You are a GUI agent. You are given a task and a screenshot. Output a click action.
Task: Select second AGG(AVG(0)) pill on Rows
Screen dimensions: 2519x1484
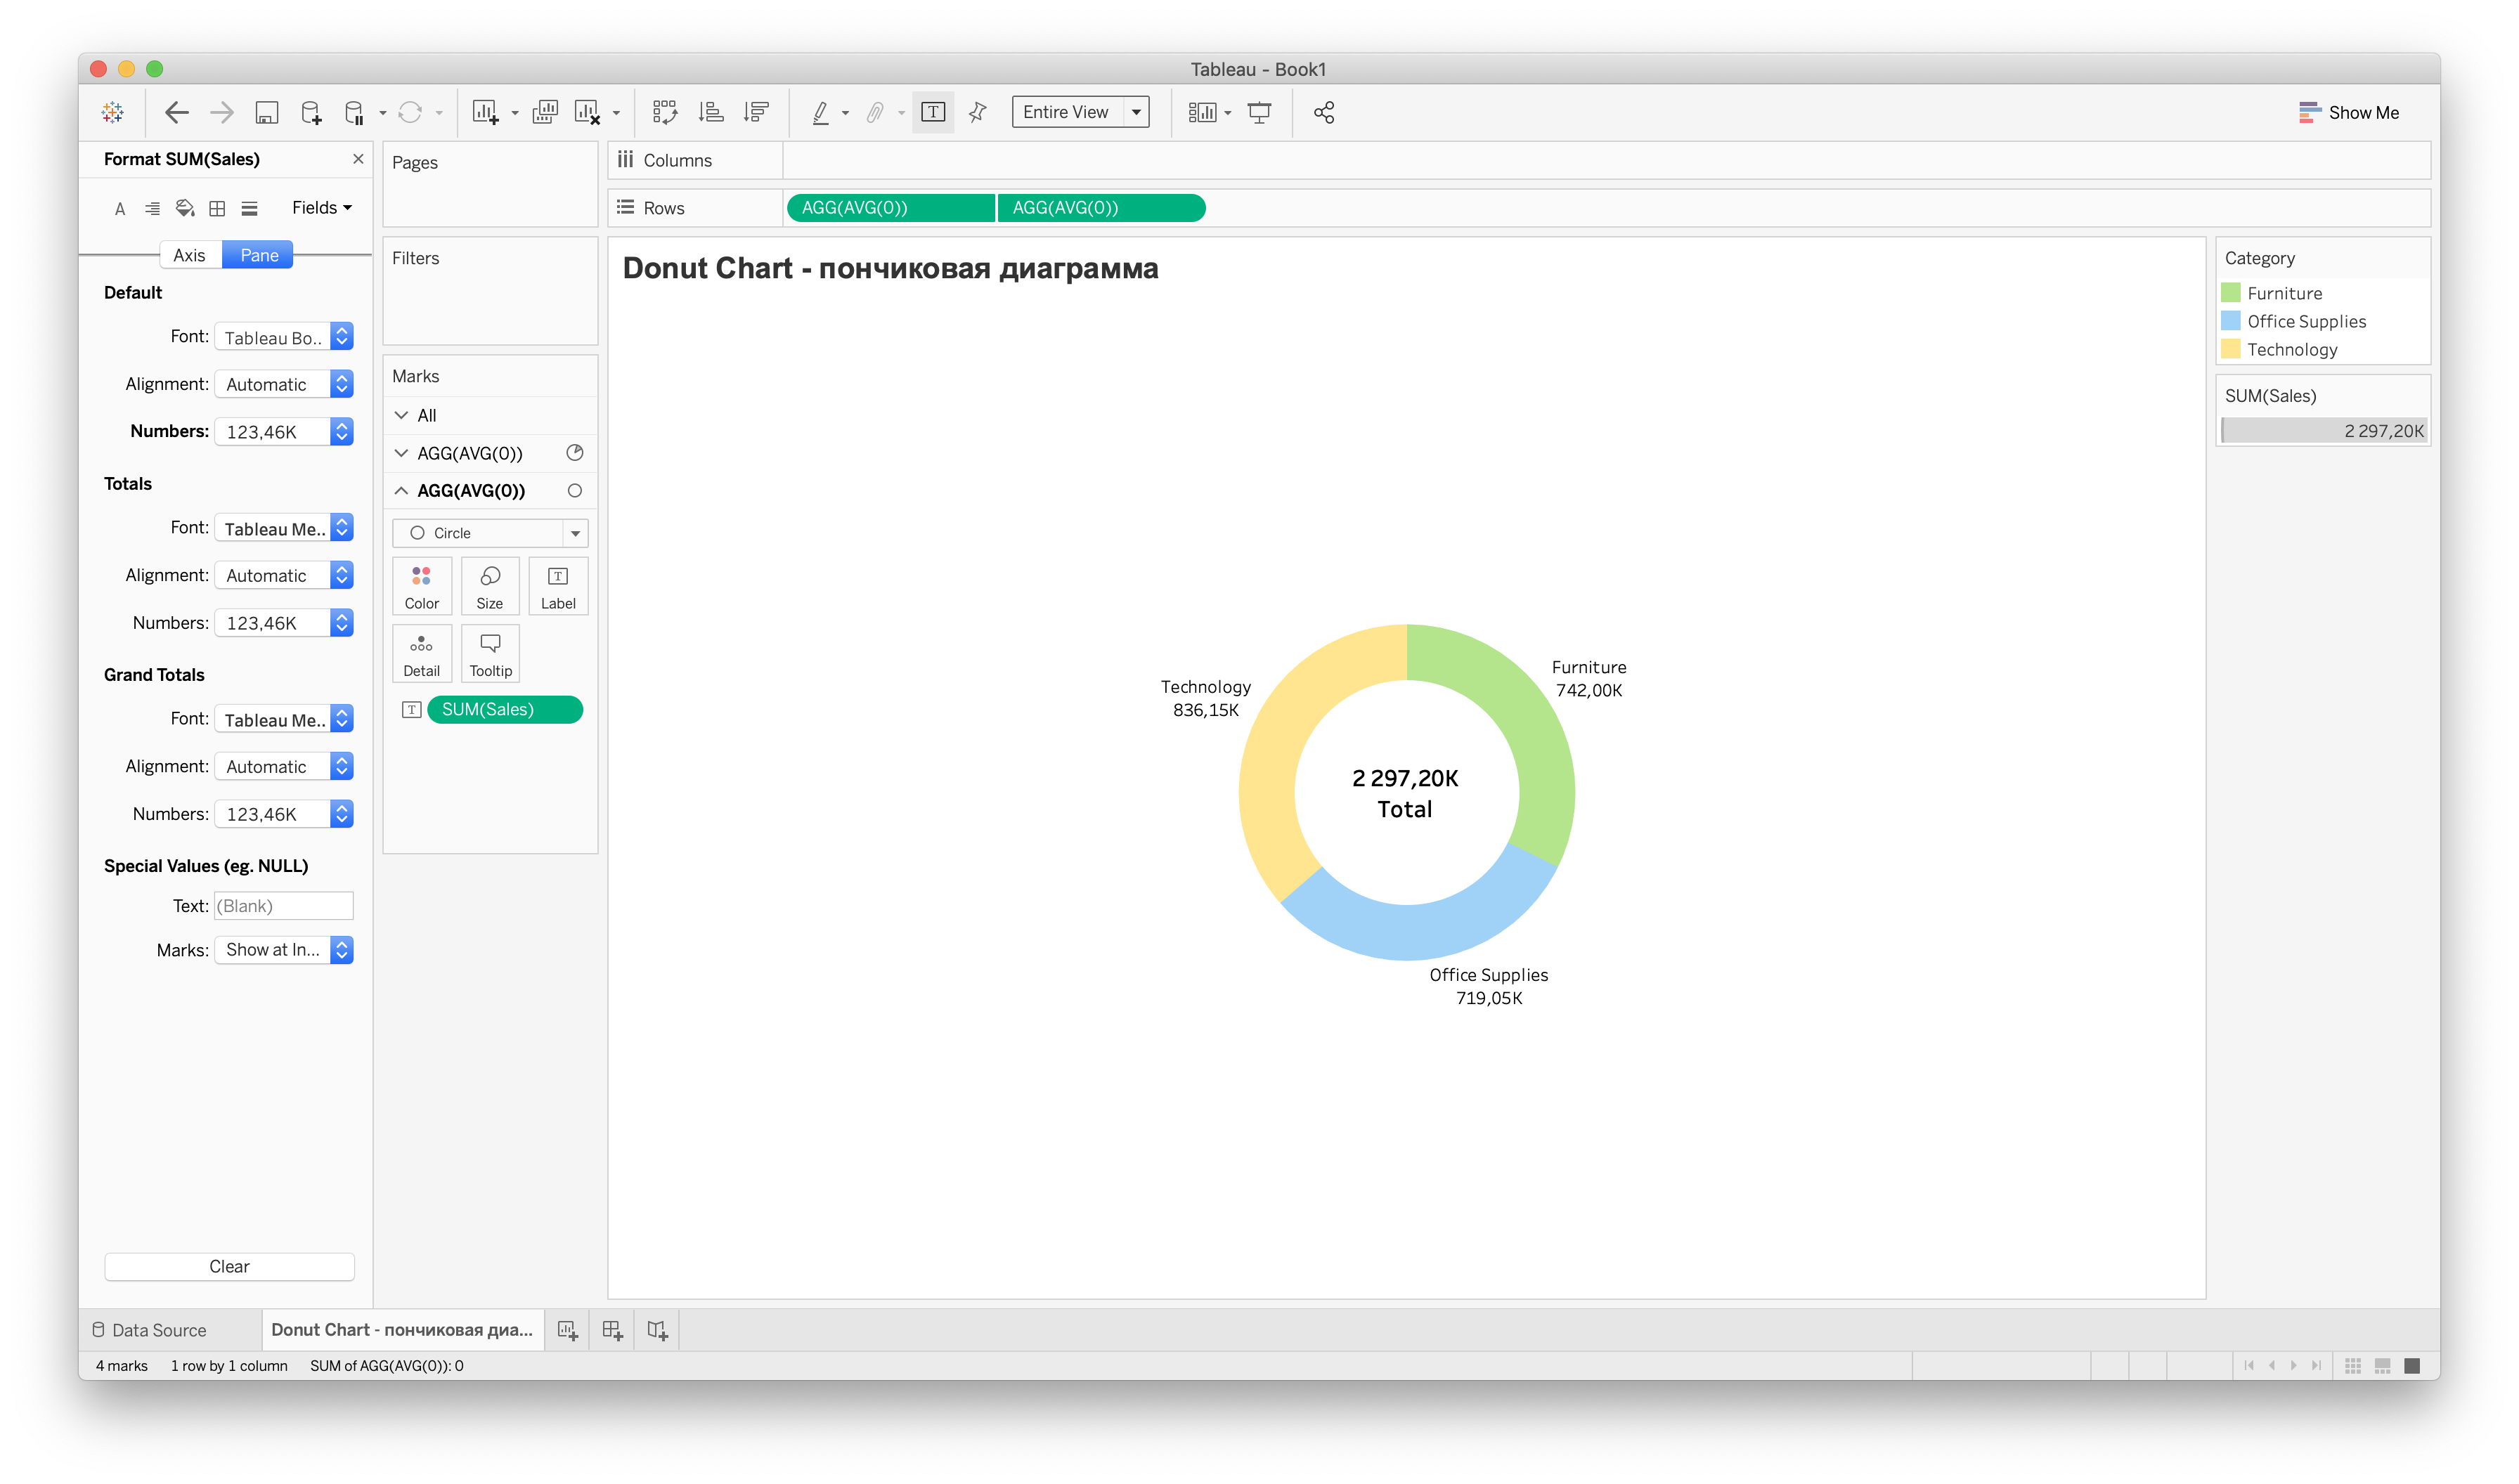[x=1101, y=208]
